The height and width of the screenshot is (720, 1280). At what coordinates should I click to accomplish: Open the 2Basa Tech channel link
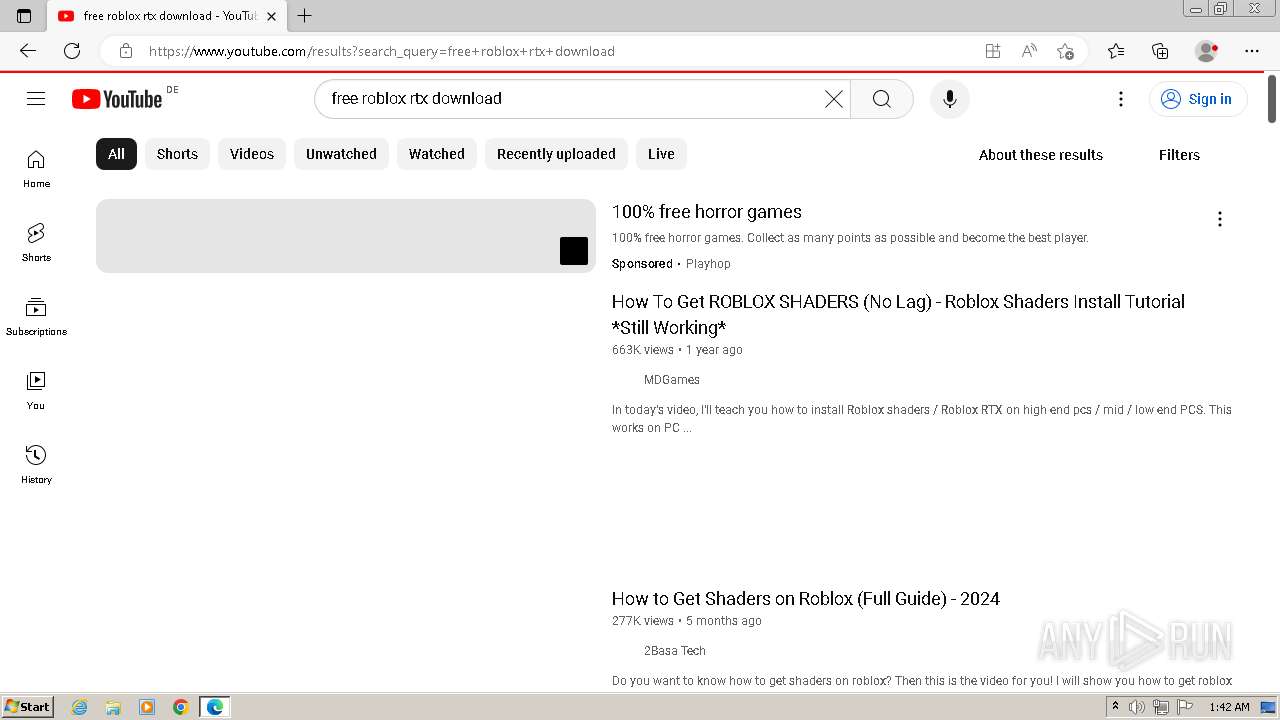(x=675, y=651)
